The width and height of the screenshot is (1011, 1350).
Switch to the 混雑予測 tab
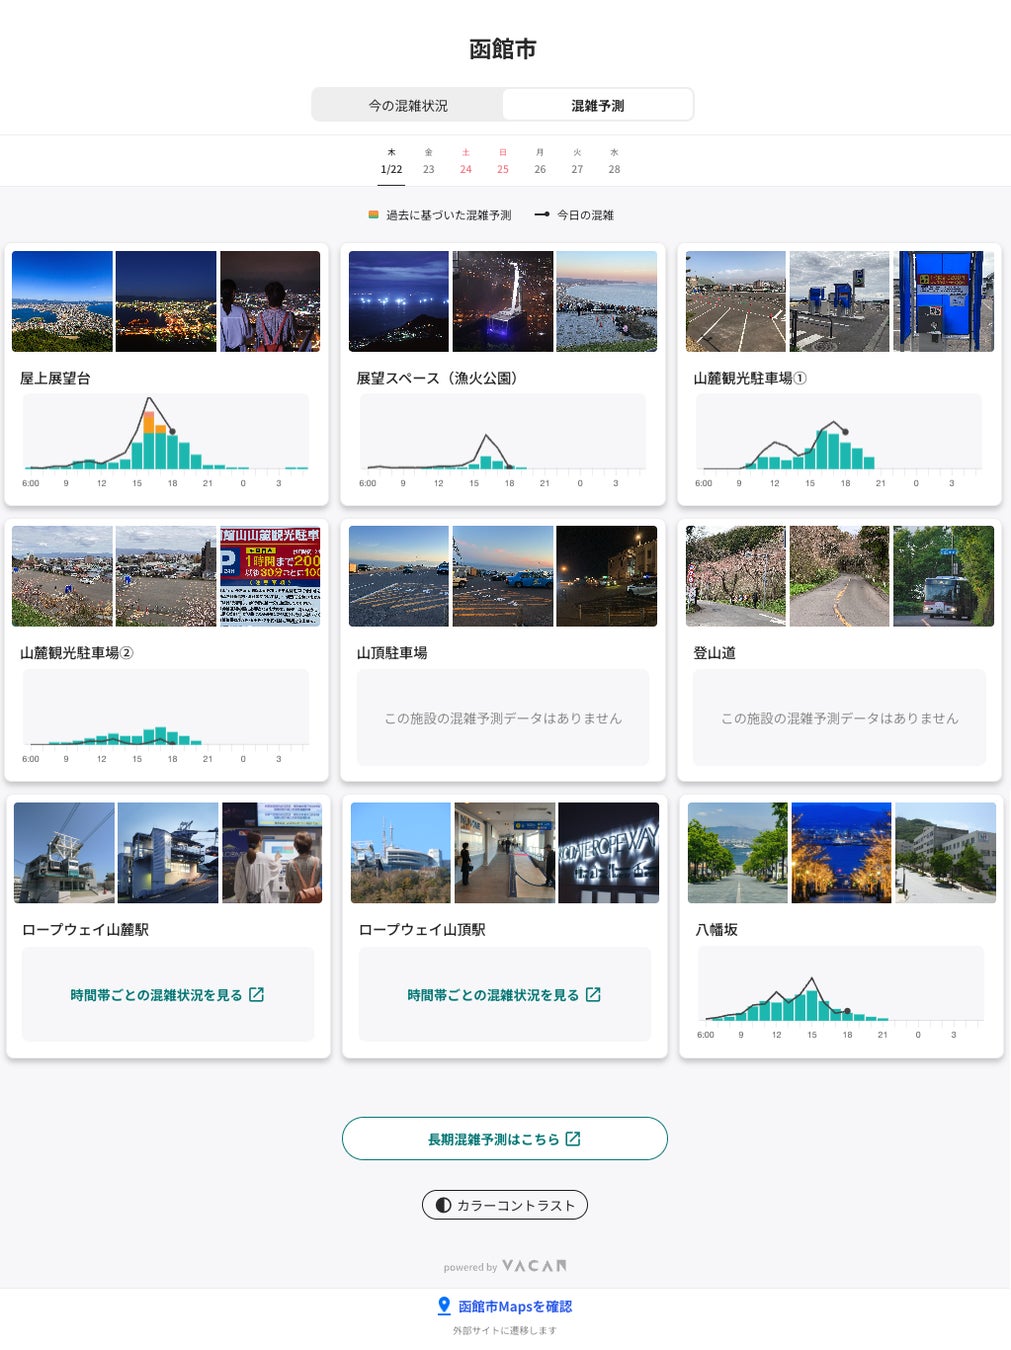pyautogui.click(x=598, y=104)
